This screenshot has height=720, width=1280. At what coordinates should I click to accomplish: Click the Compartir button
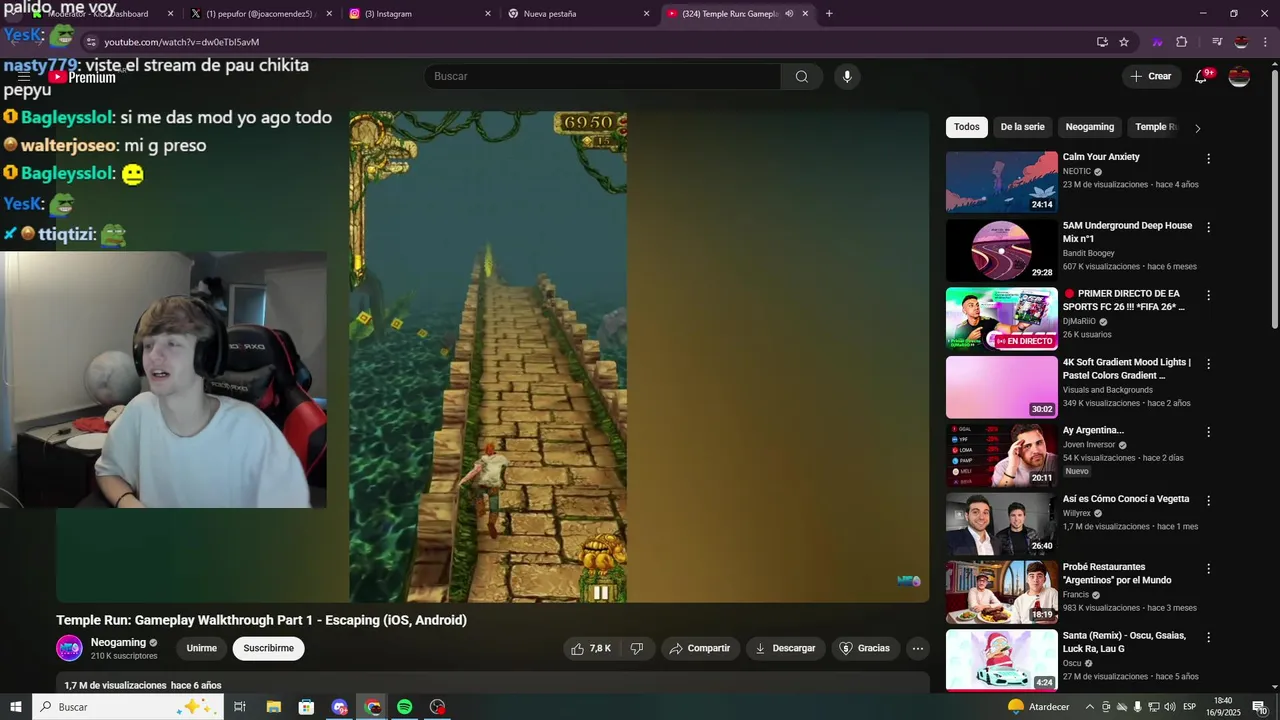700,648
